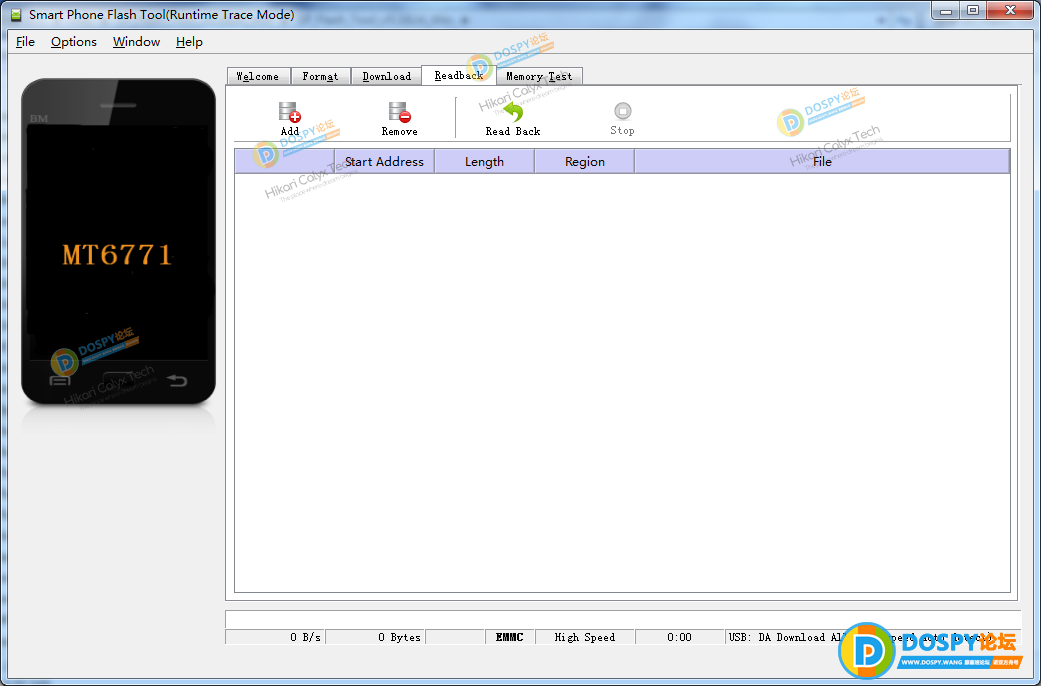
Task: Open the Help menu
Action: coord(189,42)
